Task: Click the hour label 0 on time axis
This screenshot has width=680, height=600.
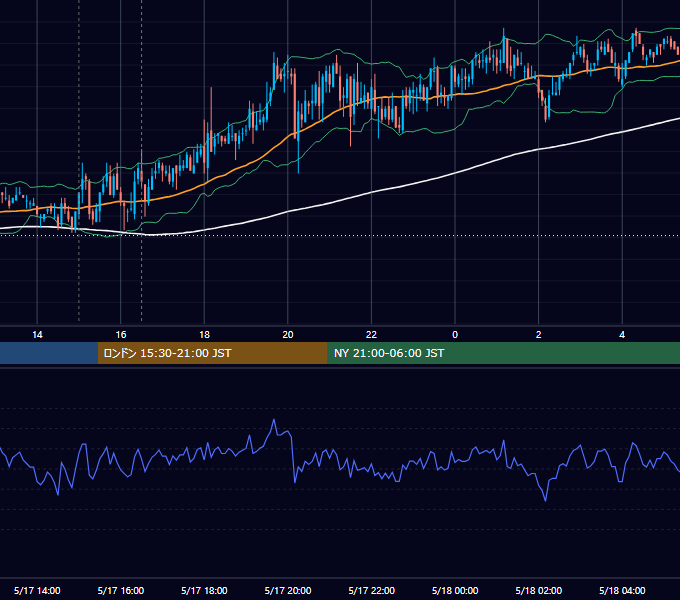Action: [455, 335]
